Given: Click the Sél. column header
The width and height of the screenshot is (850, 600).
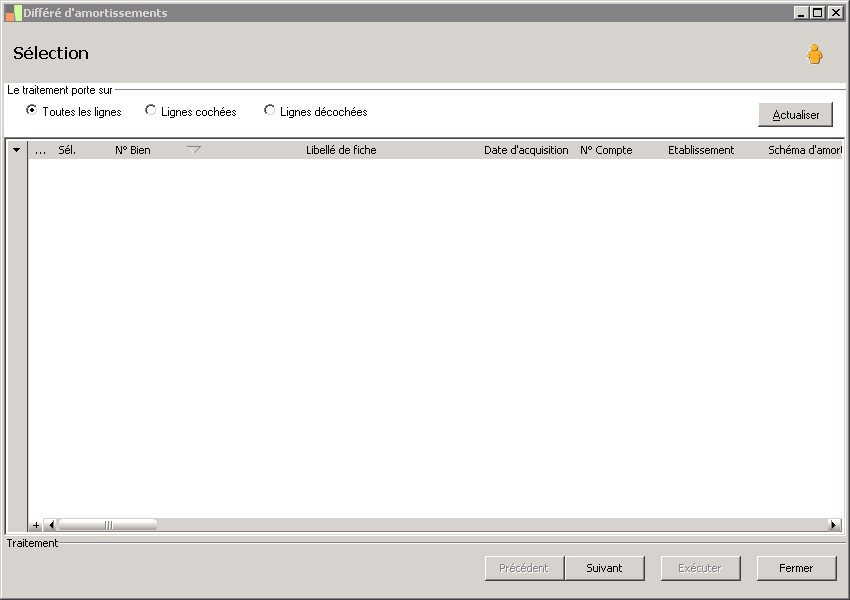Looking at the screenshot, I should click(67, 150).
